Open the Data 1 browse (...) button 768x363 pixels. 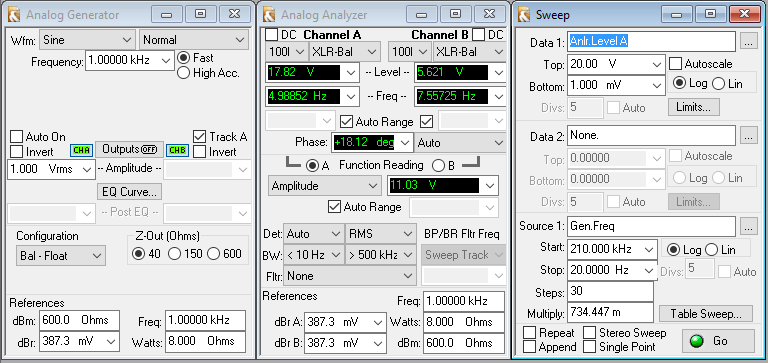point(747,42)
